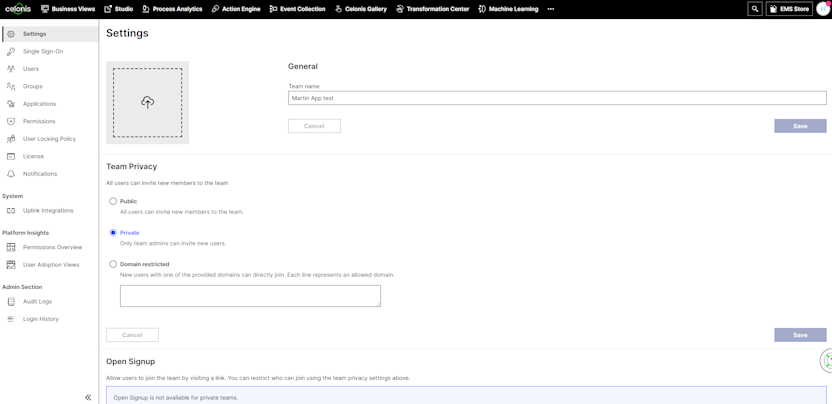
Task: Click Save in Team Privacy section
Action: [x=800, y=335]
